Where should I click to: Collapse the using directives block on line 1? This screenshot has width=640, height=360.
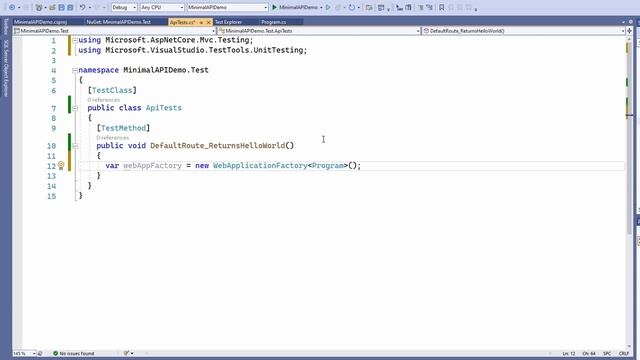(75, 40)
